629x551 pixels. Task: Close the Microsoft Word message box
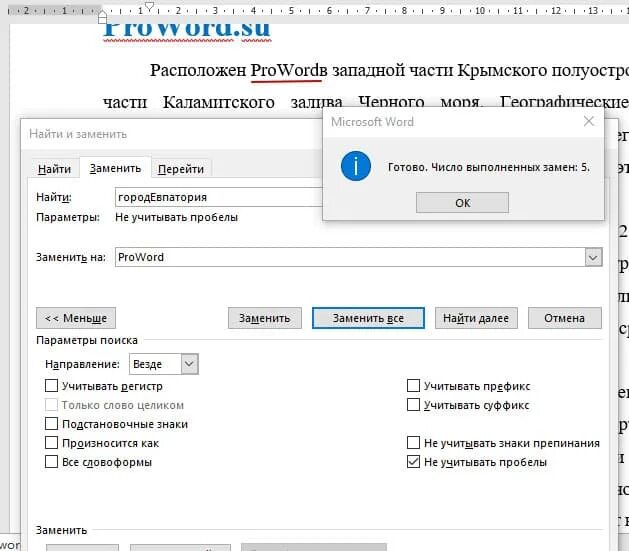(588, 121)
